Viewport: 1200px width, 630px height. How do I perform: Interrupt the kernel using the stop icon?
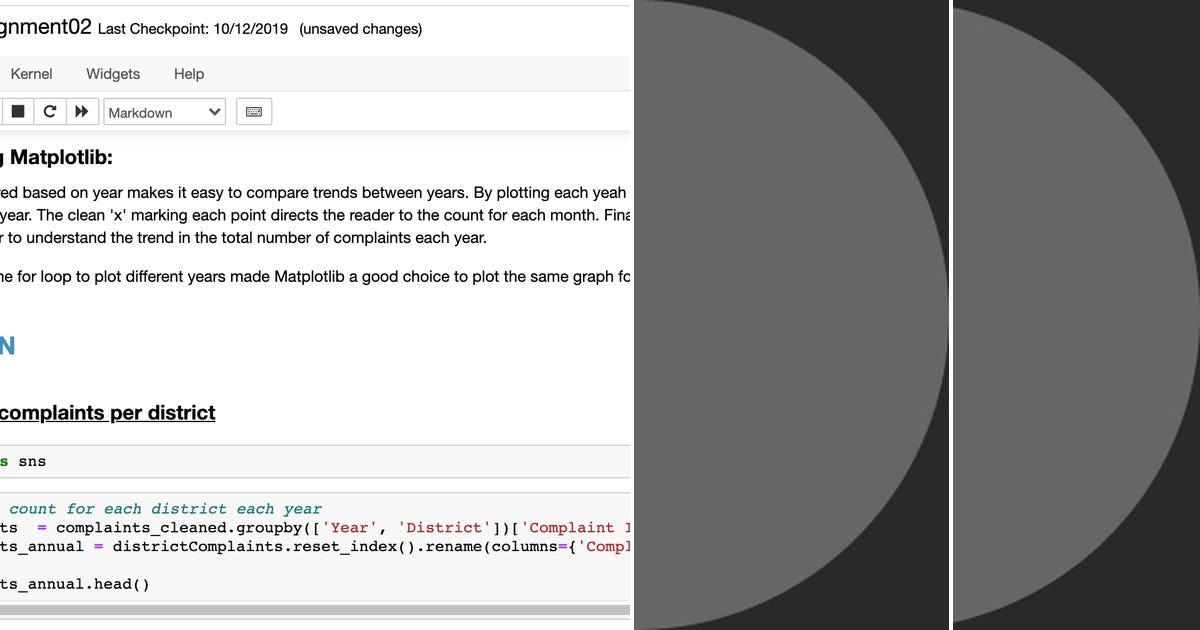coord(17,110)
